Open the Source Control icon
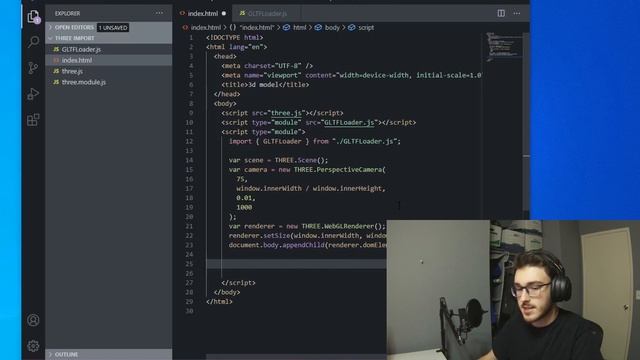 [33, 68]
